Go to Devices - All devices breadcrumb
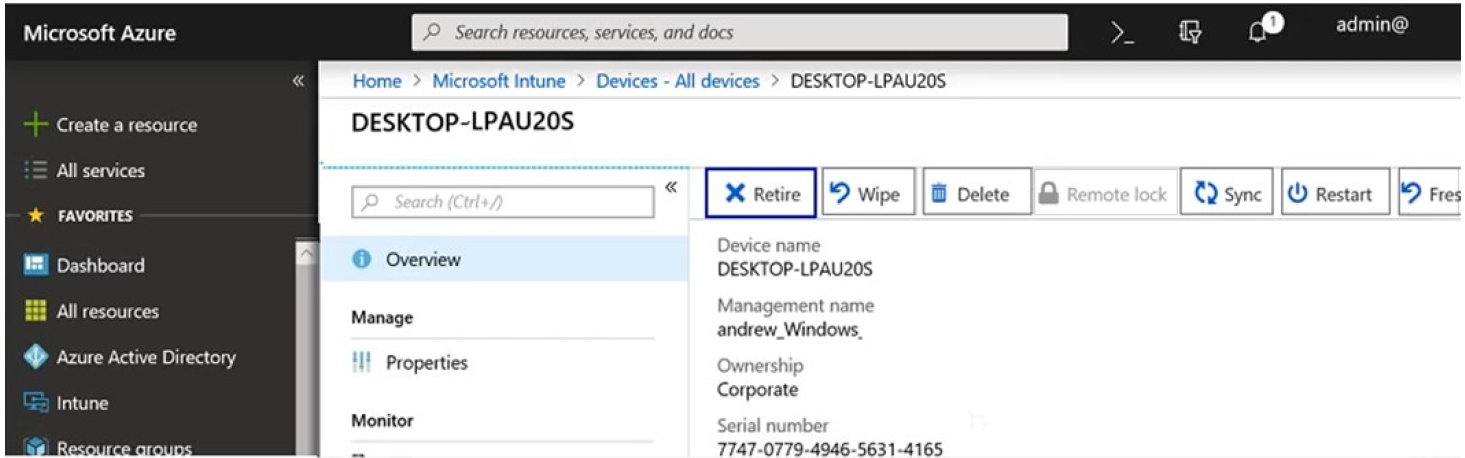Image resolution: width=1465 pixels, height=458 pixels. 678,81
